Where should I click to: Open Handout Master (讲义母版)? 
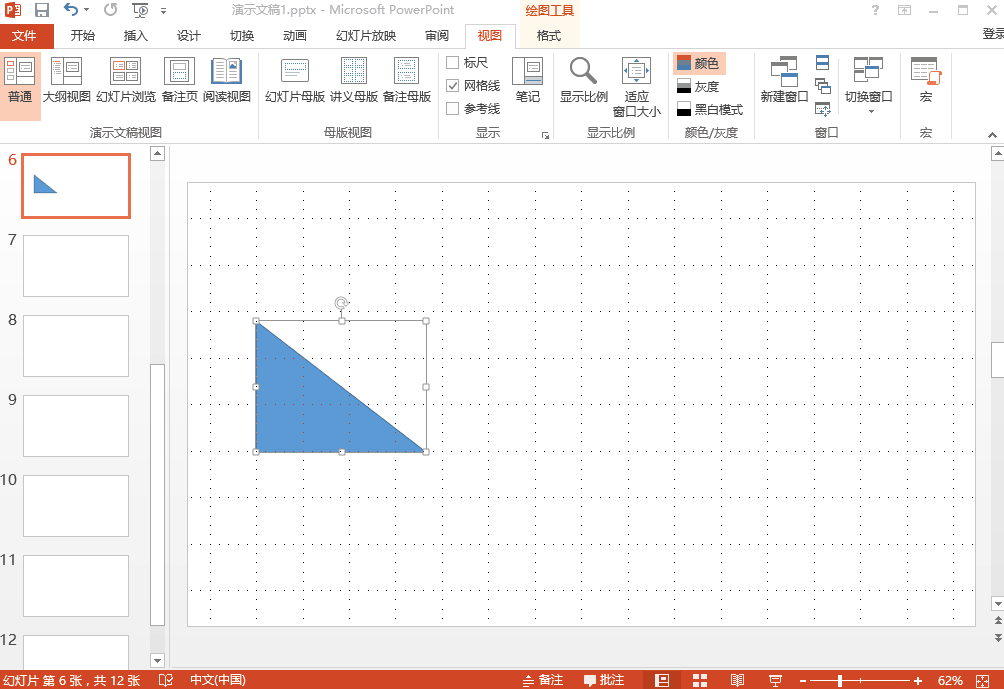(353, 80)
